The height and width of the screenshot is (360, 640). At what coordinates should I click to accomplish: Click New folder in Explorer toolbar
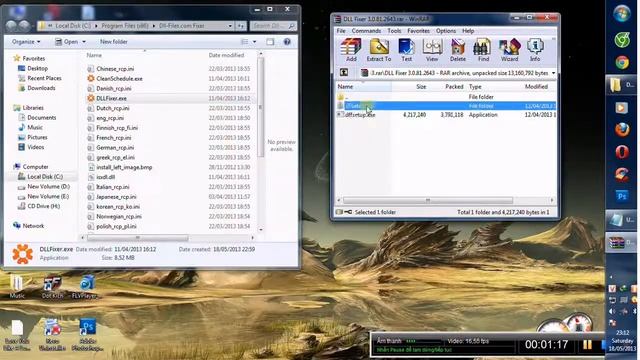tap(113, 42)
